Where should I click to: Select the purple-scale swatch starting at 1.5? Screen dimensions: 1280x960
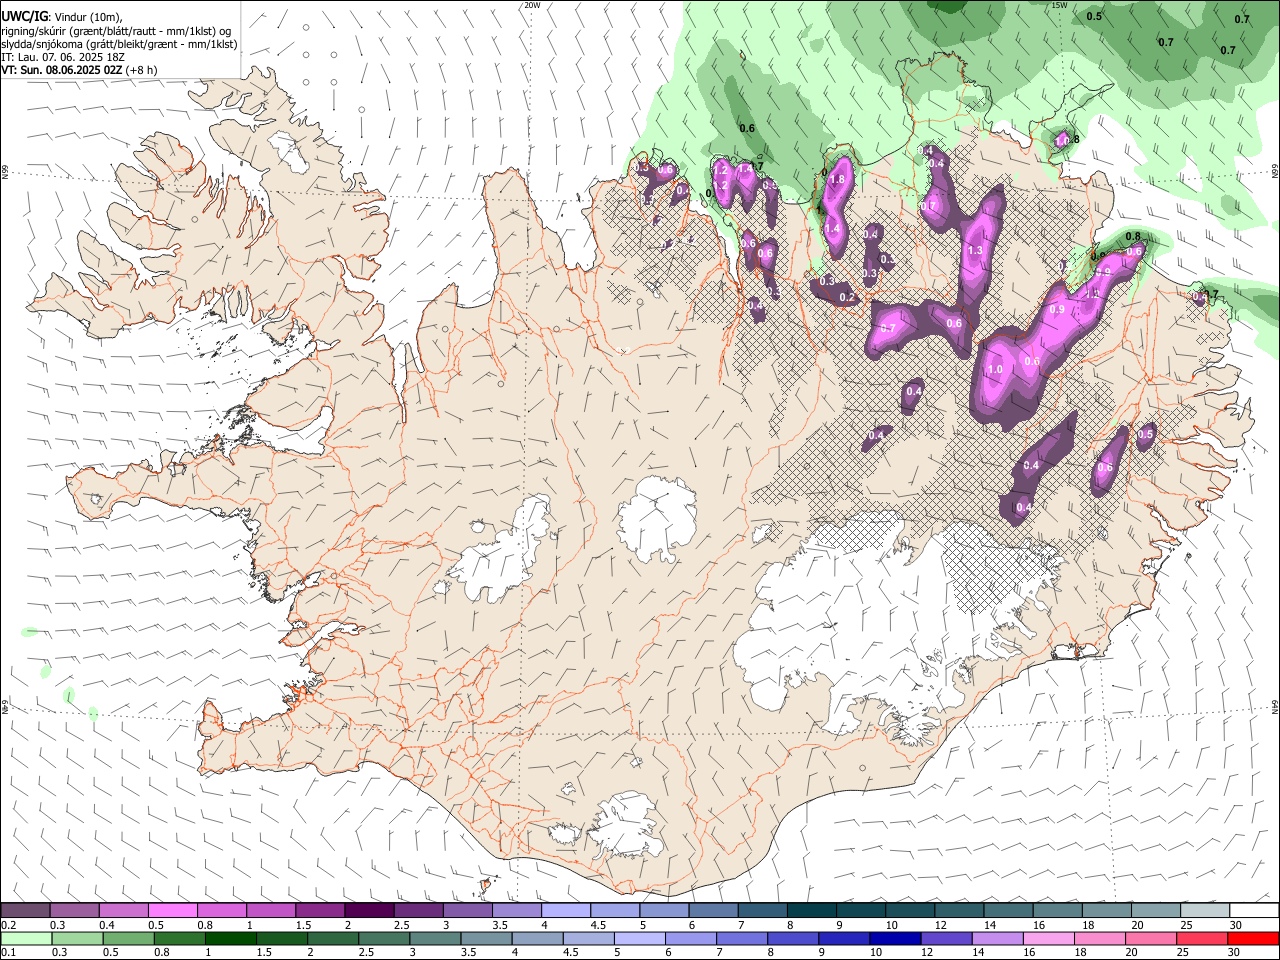point(320,910)
